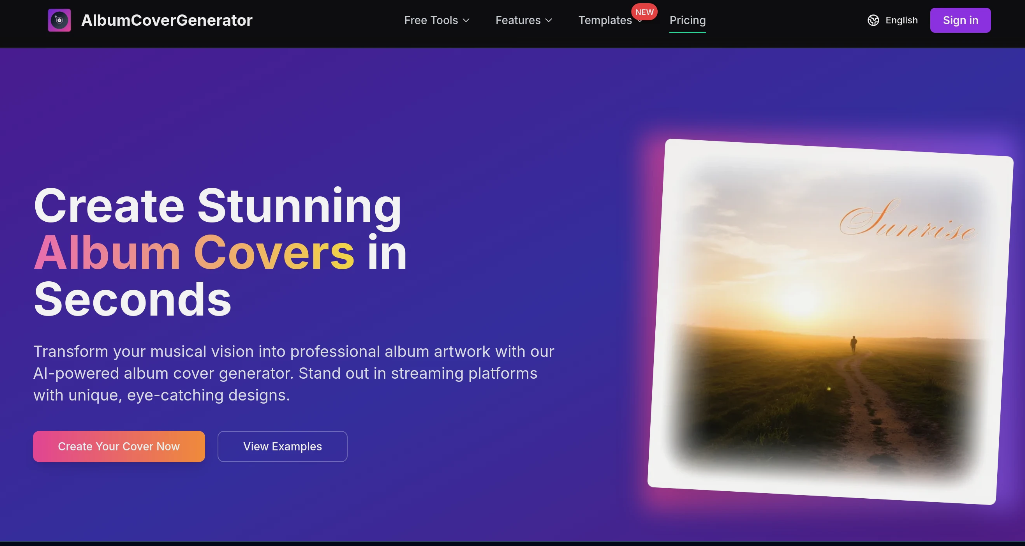
Task: Click the chevron arrow beside Free Tools
Action: (x=466, y=21)
